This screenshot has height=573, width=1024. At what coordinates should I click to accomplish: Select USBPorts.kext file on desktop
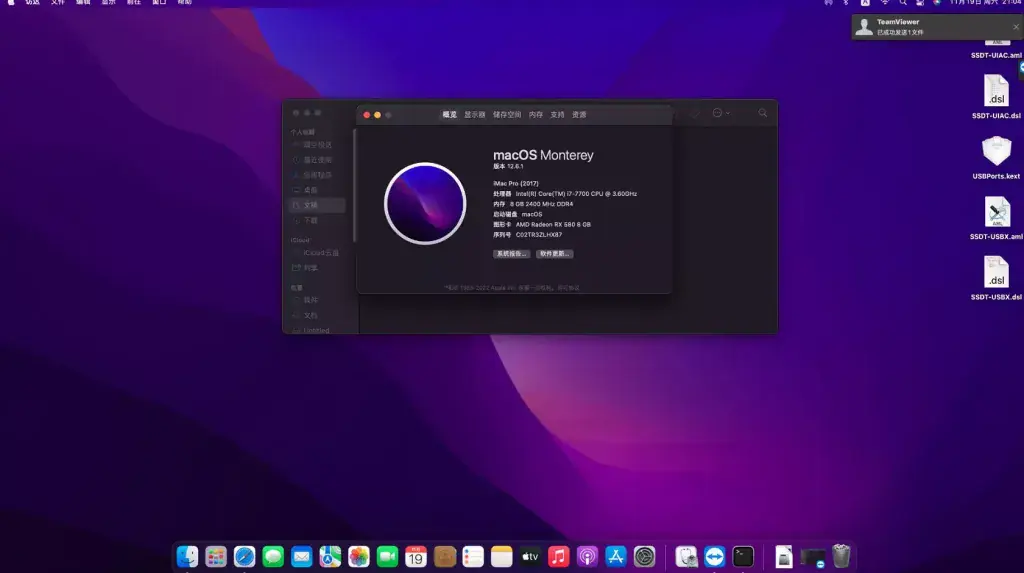(x=997, y=157)
